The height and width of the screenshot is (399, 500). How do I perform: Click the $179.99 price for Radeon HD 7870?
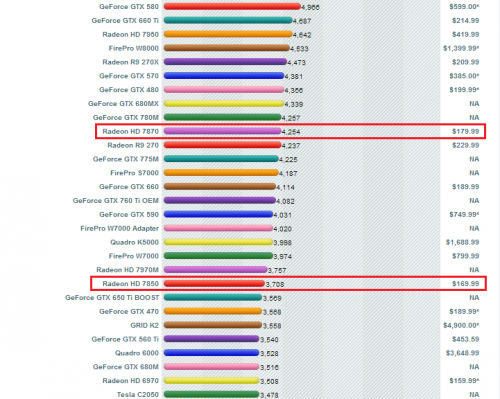pos(465,131)
